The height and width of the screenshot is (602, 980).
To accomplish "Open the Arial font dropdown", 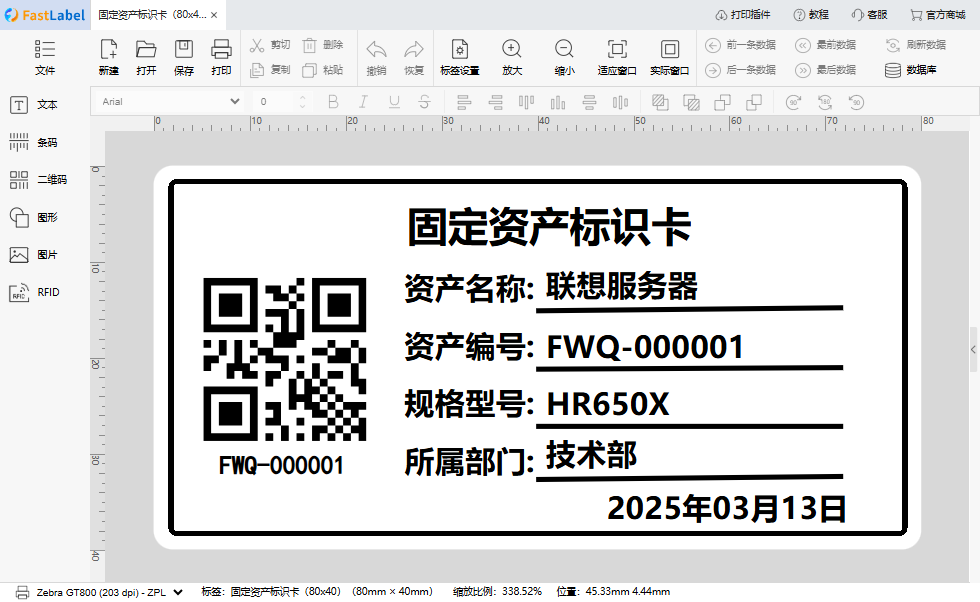I will 169,101.
